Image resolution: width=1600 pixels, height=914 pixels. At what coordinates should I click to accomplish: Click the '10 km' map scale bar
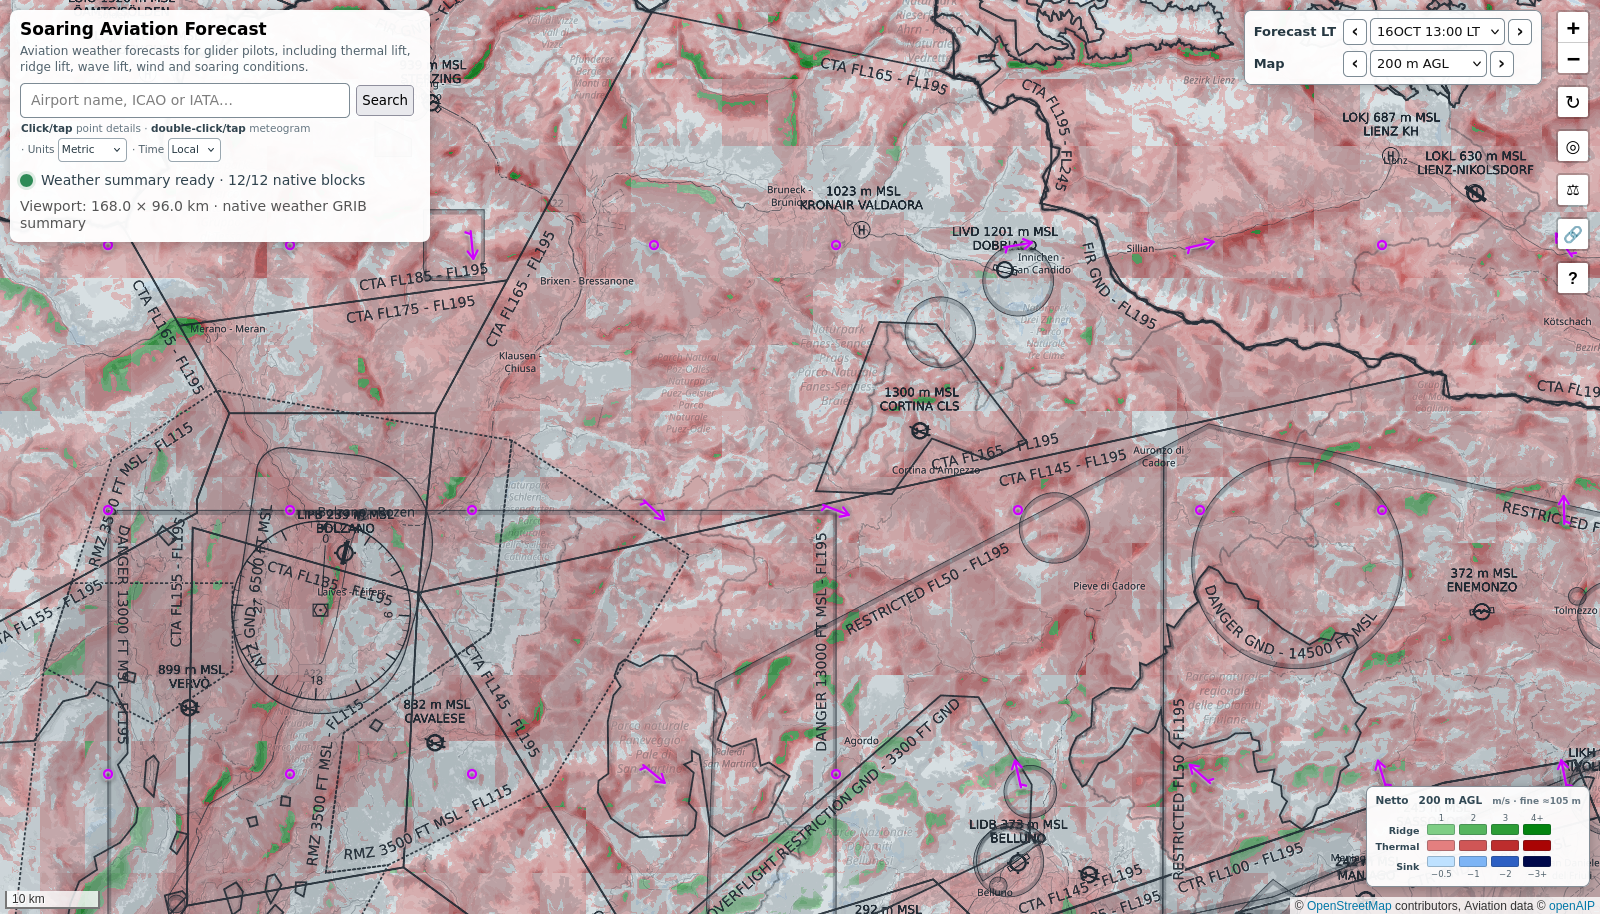pyautogui.click(x=52, y=899)
